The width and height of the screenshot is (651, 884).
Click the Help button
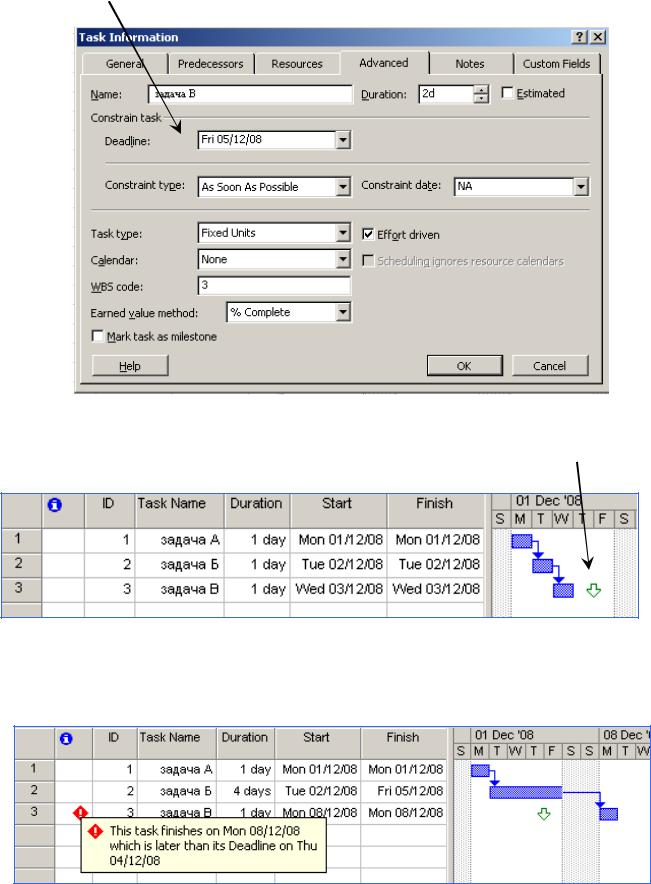[x=130, y=366]
